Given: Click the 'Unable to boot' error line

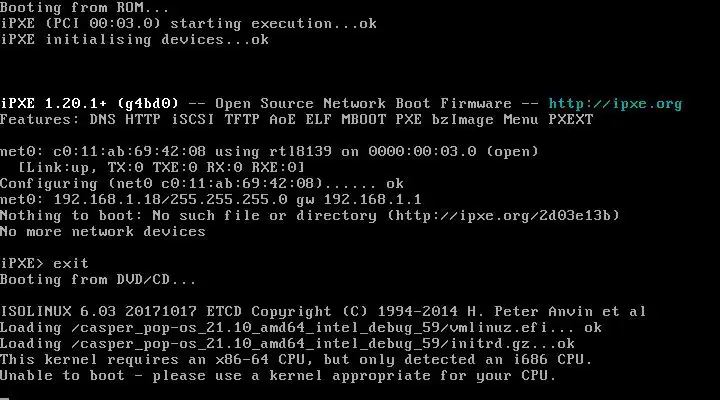Looking at the screenshot, I should pos(60,375).
